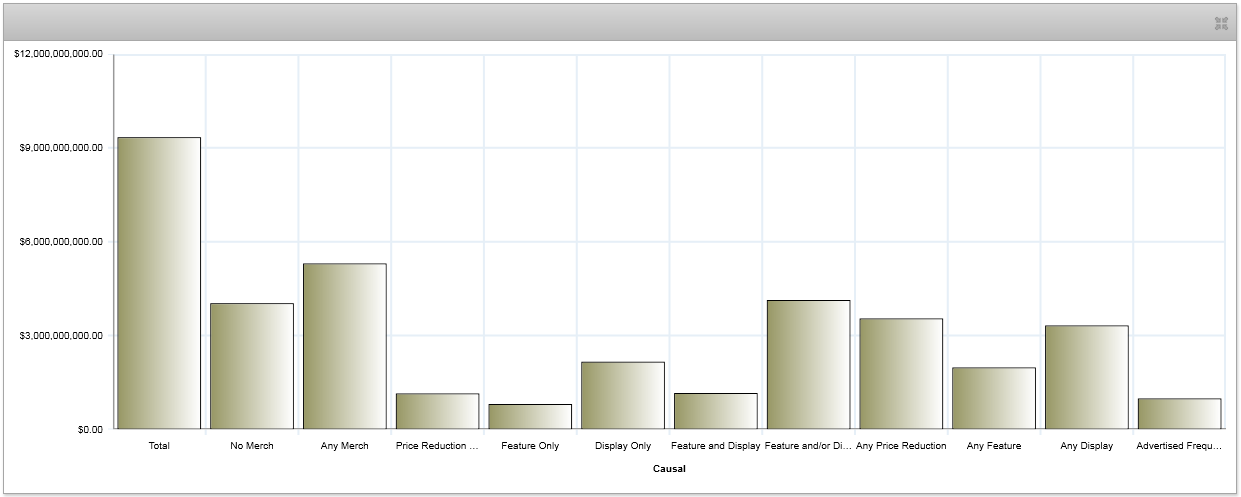
Task: Click the No Merch bar
Action: tap(252, 366)
